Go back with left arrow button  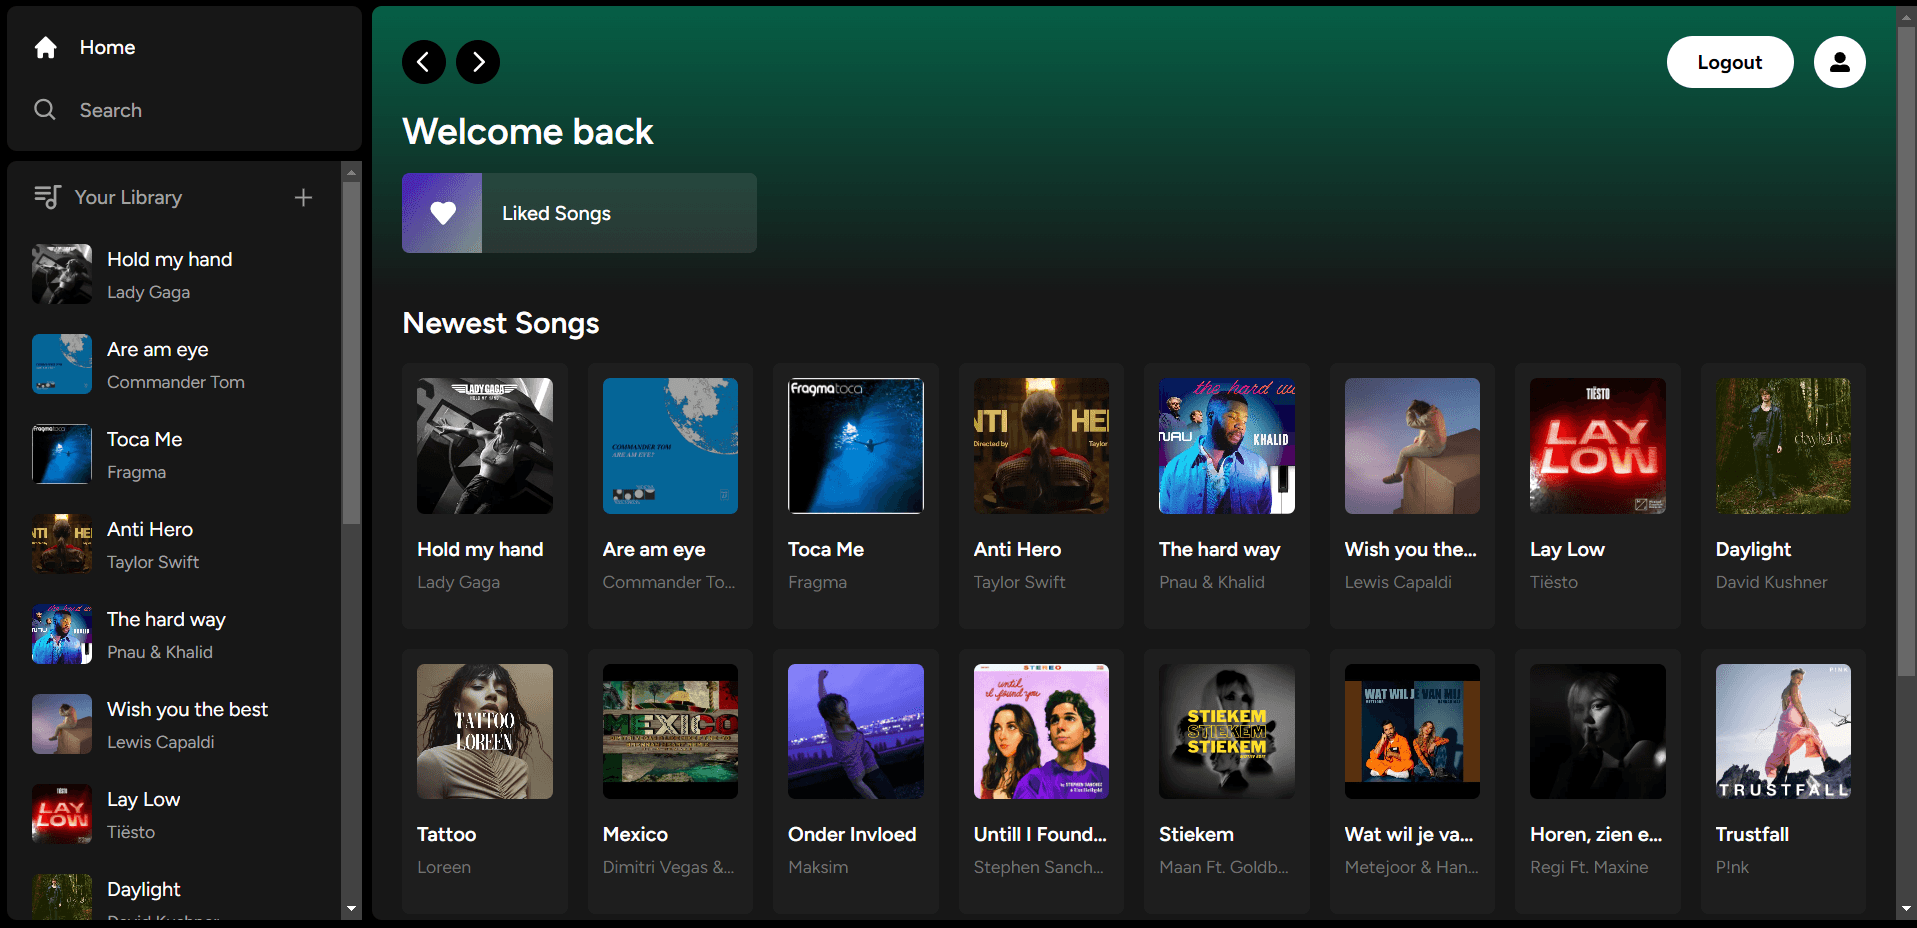(424, 62)
